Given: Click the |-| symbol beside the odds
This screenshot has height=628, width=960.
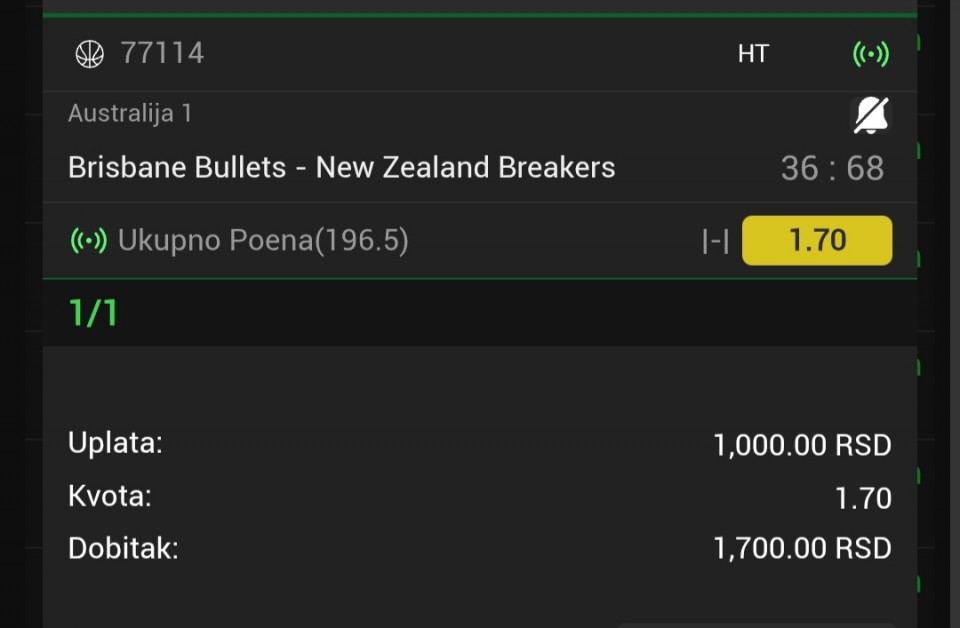Looking at the screenshot, I should (x=715, y=241).
